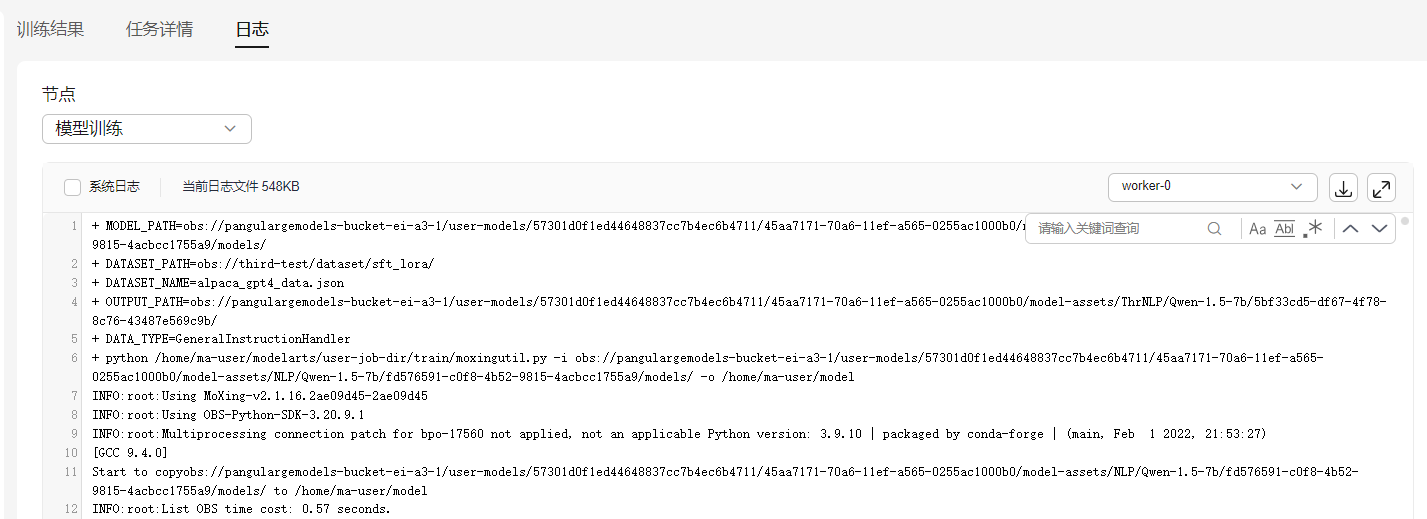
Task: Select the 日志 tab
Action: [252, 29]
